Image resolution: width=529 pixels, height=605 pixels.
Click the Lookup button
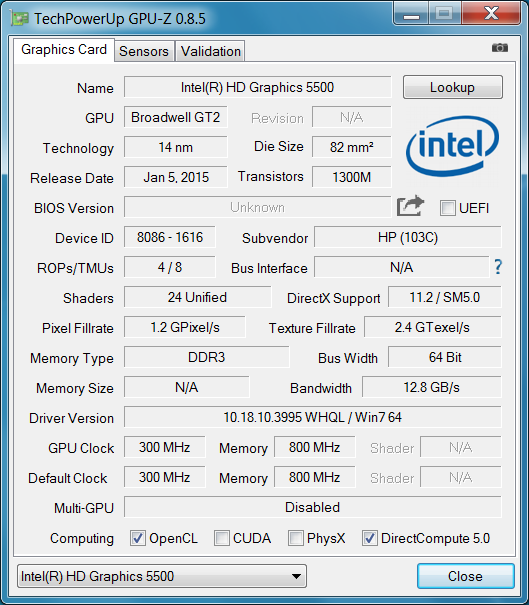click(453, 87)
